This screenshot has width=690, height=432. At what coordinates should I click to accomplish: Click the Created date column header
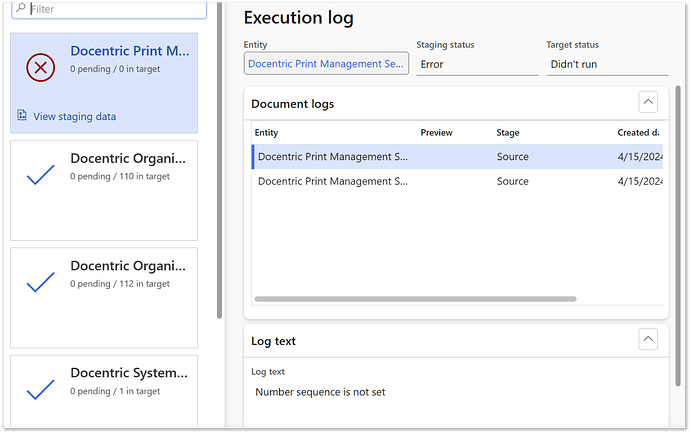point(637,133)
